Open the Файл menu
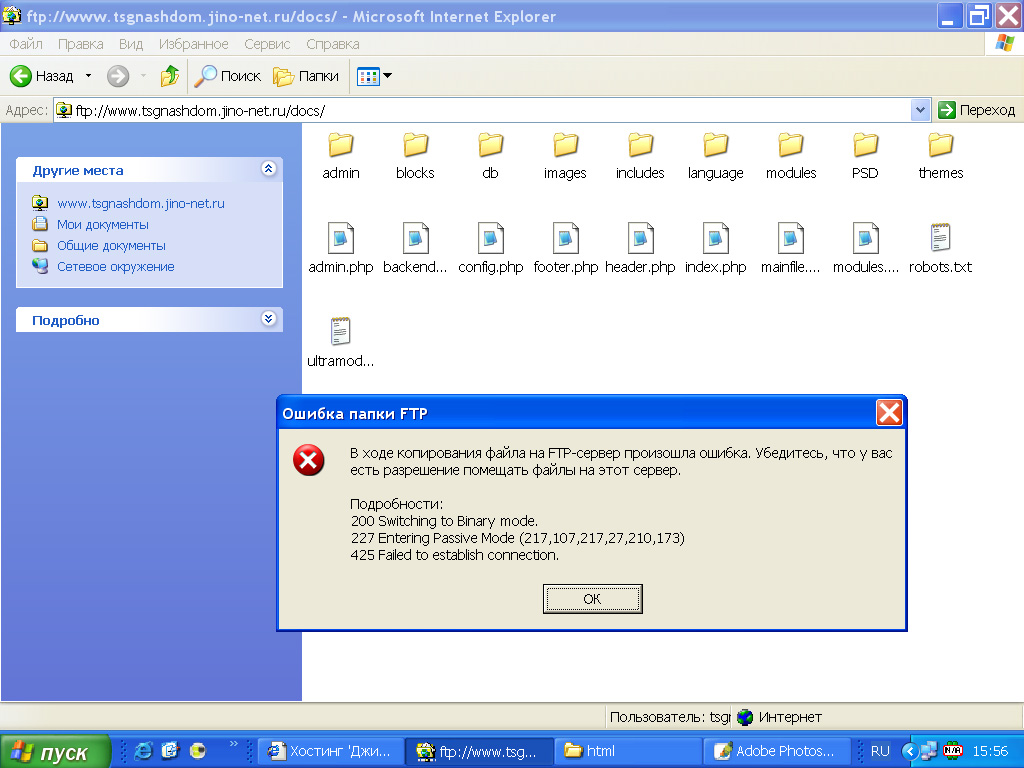 coord(26,44)
